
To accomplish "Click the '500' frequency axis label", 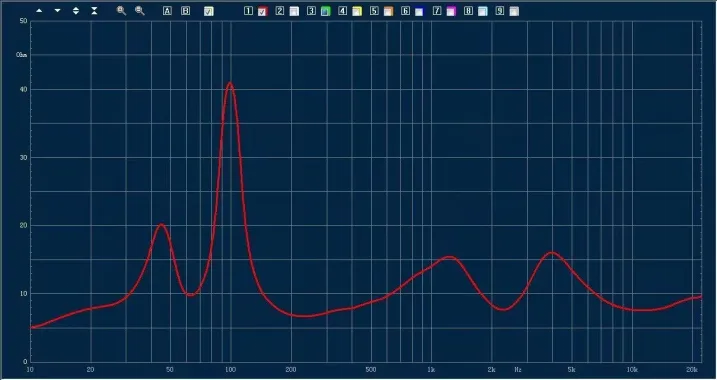I will click(371, 369).
